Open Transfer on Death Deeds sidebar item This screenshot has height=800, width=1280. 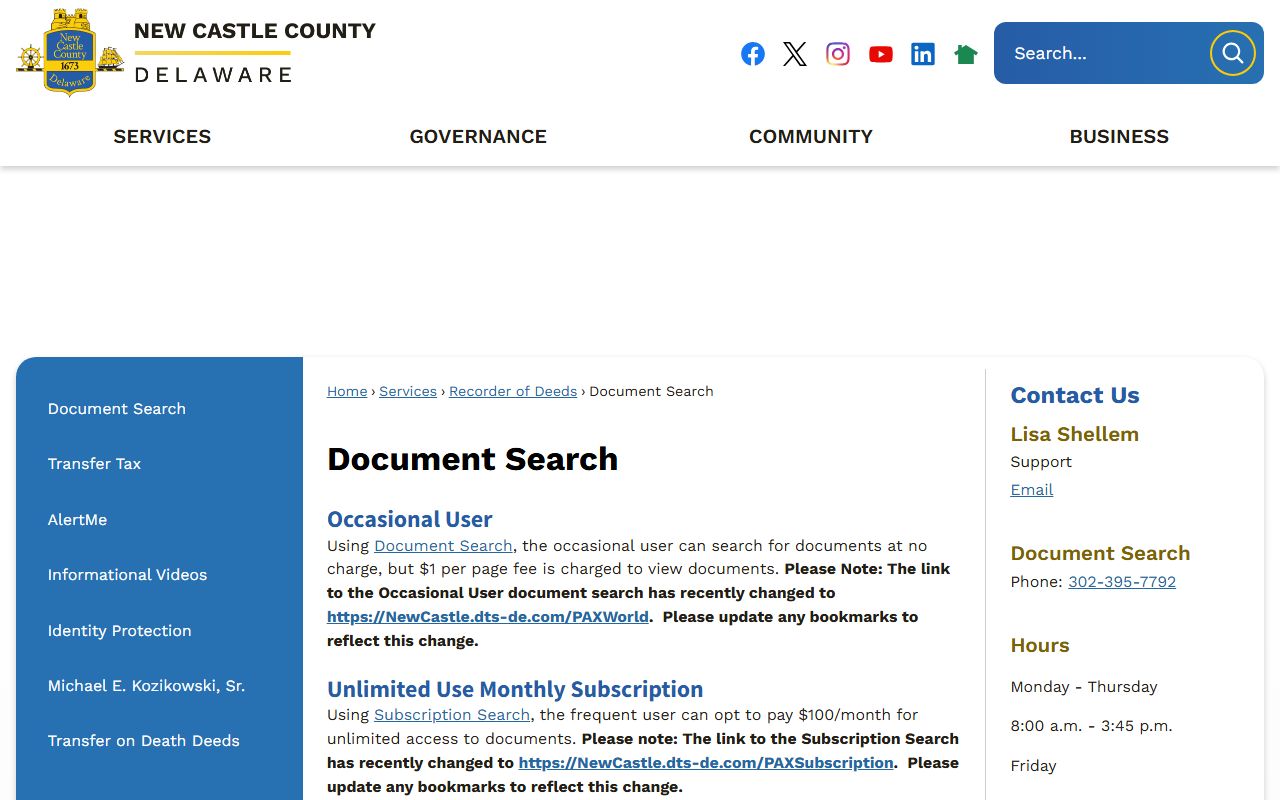tap(143, 741)
